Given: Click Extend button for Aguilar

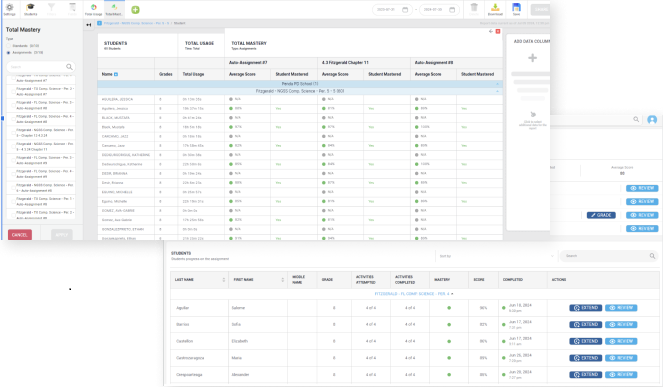Looking at the screenshot, I should [x=586, y=308].
